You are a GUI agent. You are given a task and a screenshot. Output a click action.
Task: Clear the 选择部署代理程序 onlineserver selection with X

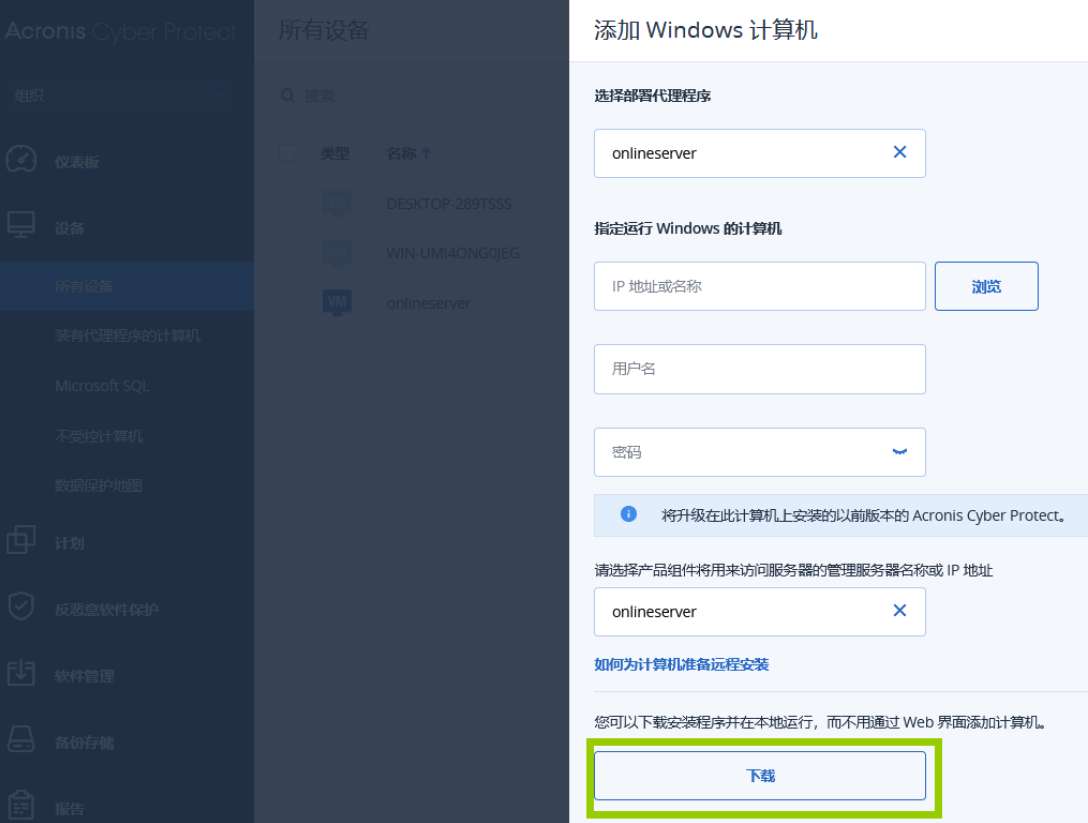click(900, 152)
